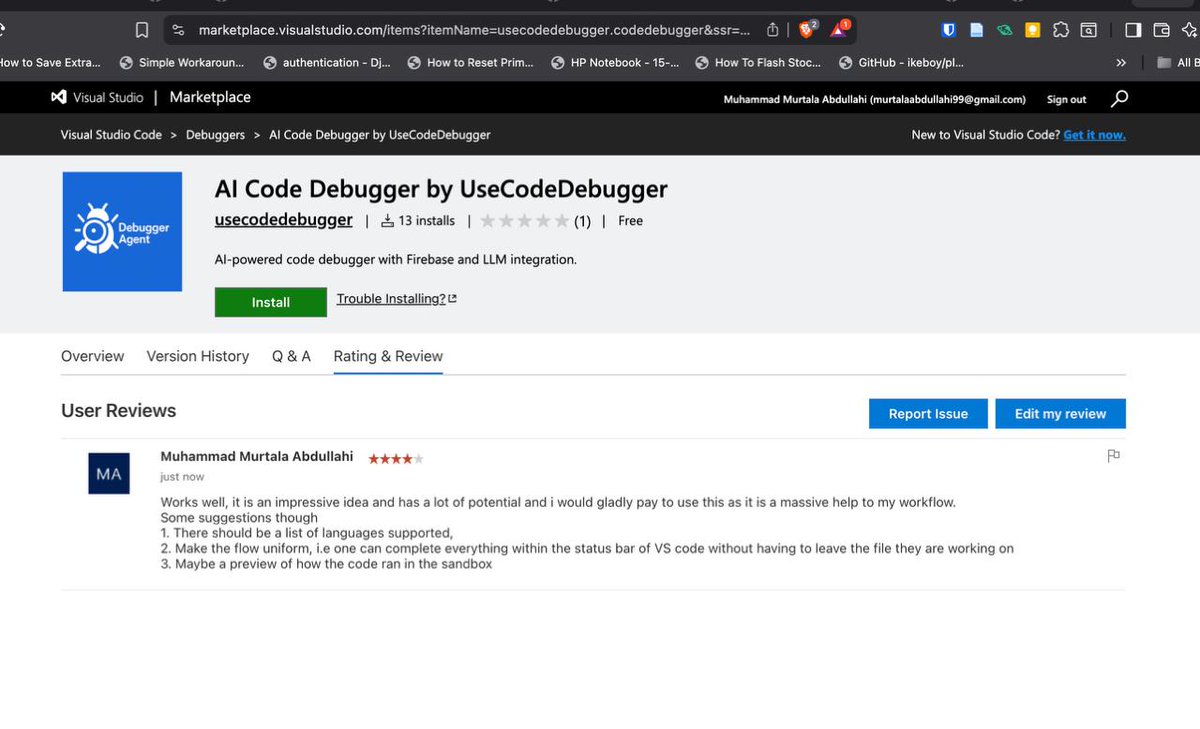This screenshot has width=1200, height=729.
Task: Switch to the Version History tab
Action: (x=198, y=356)
